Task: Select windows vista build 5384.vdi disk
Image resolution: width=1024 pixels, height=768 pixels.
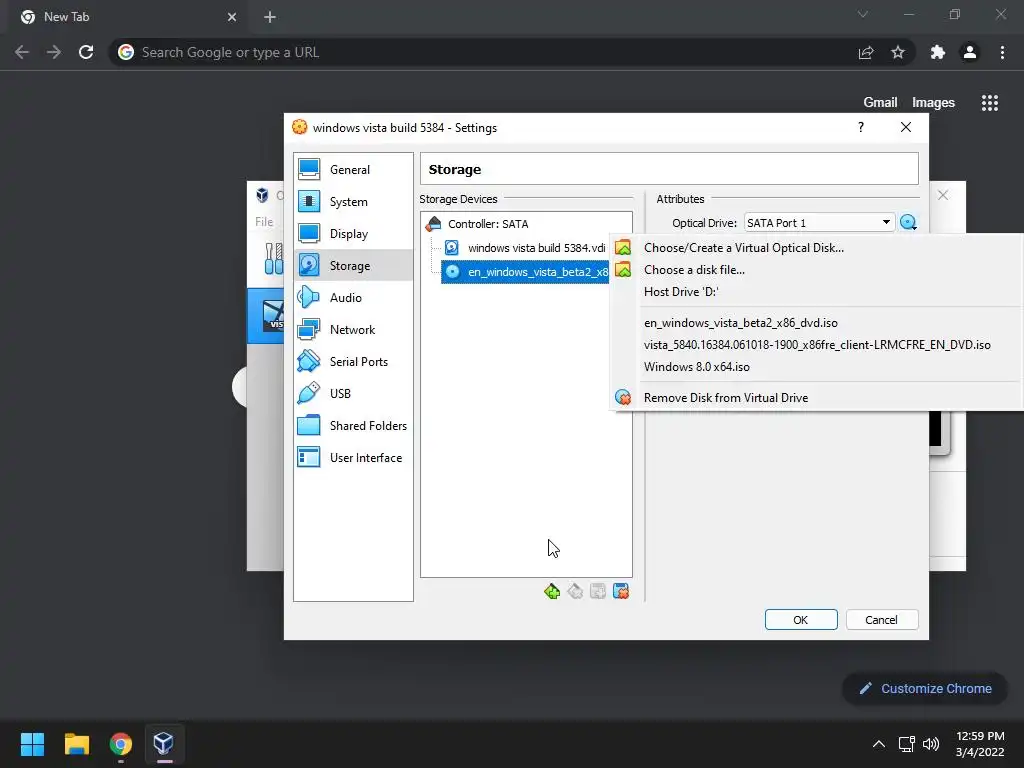Action: [x=526, y=248]
